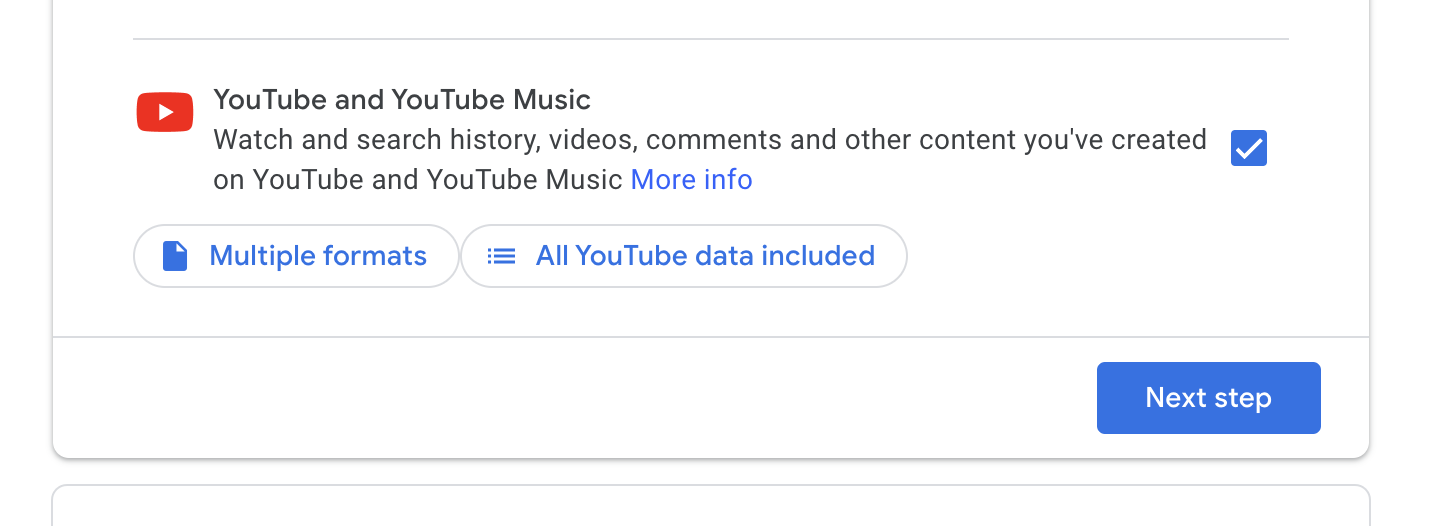
Task: Click the 'on YouTube and YouTube Music' description text
Action: pos(420,180)
